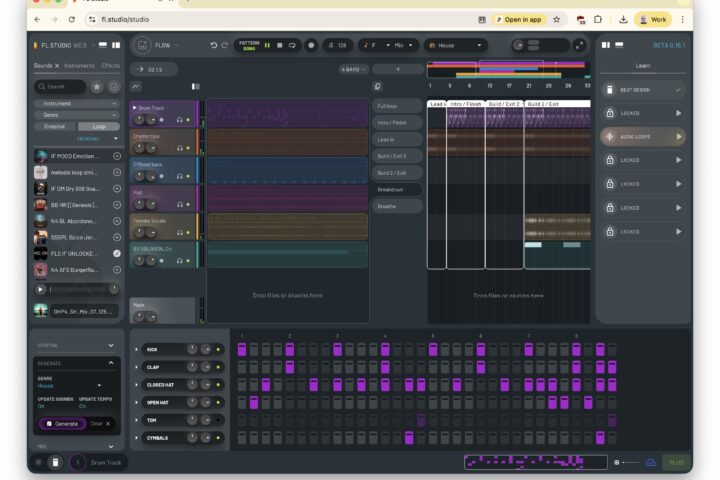The width and height of the screenshot is (720, 480).
Task: Open the first LOCKED lesson lock icon
Action: (610, 113)
